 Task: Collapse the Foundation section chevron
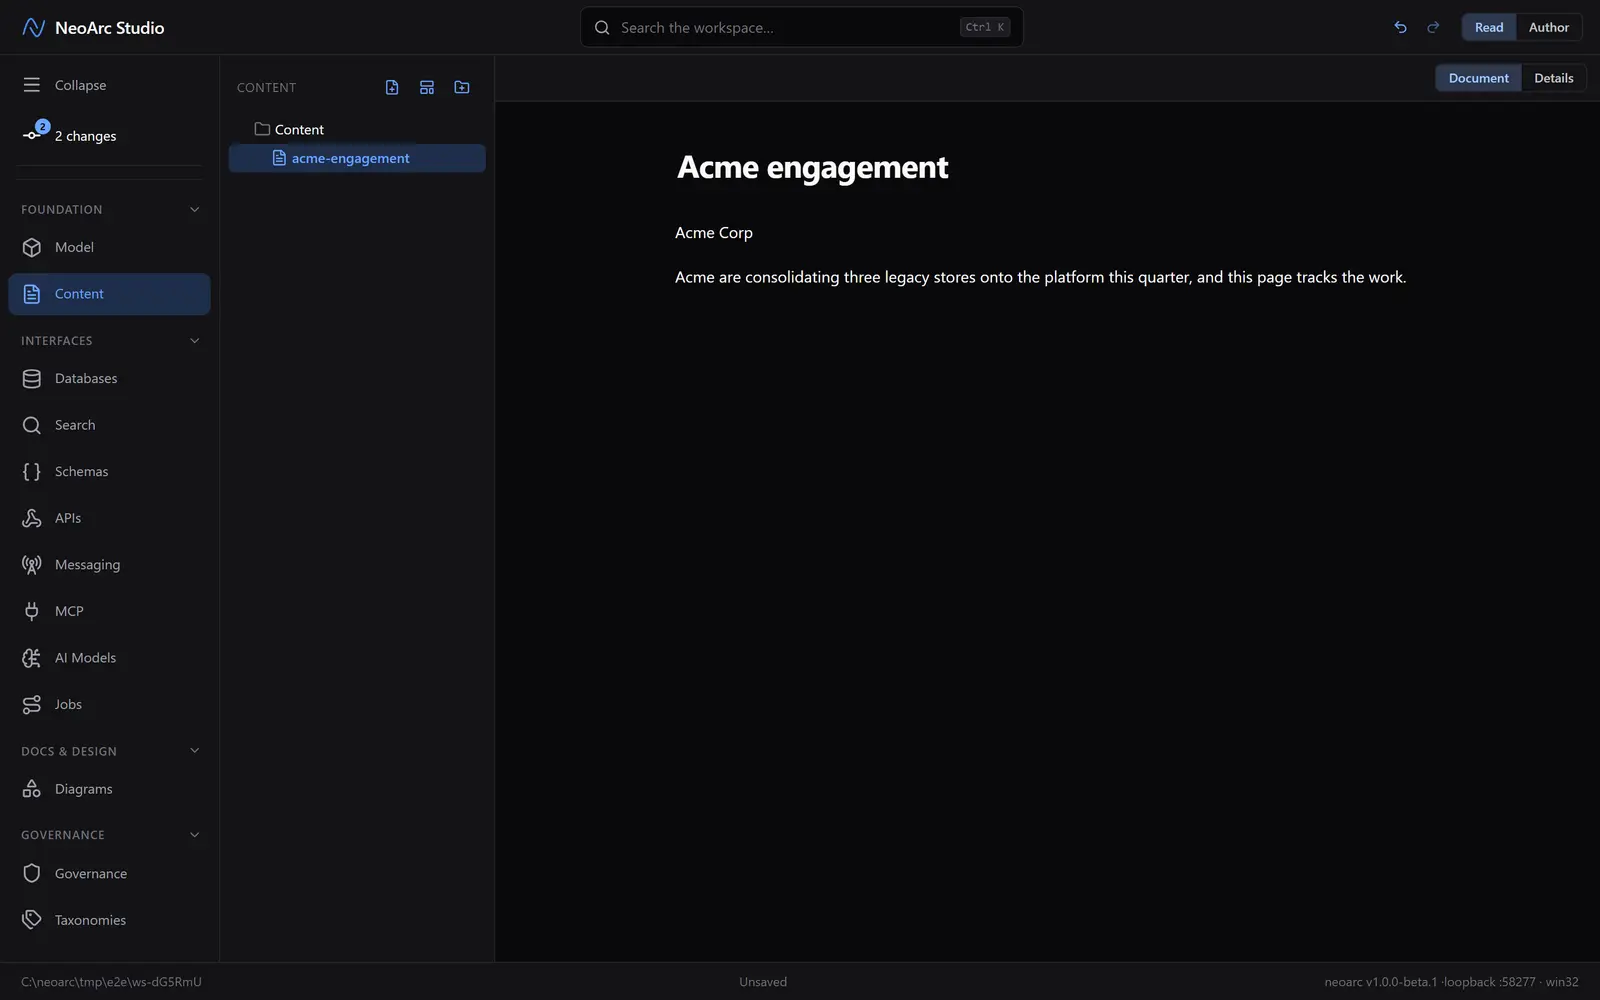(195, 210)
